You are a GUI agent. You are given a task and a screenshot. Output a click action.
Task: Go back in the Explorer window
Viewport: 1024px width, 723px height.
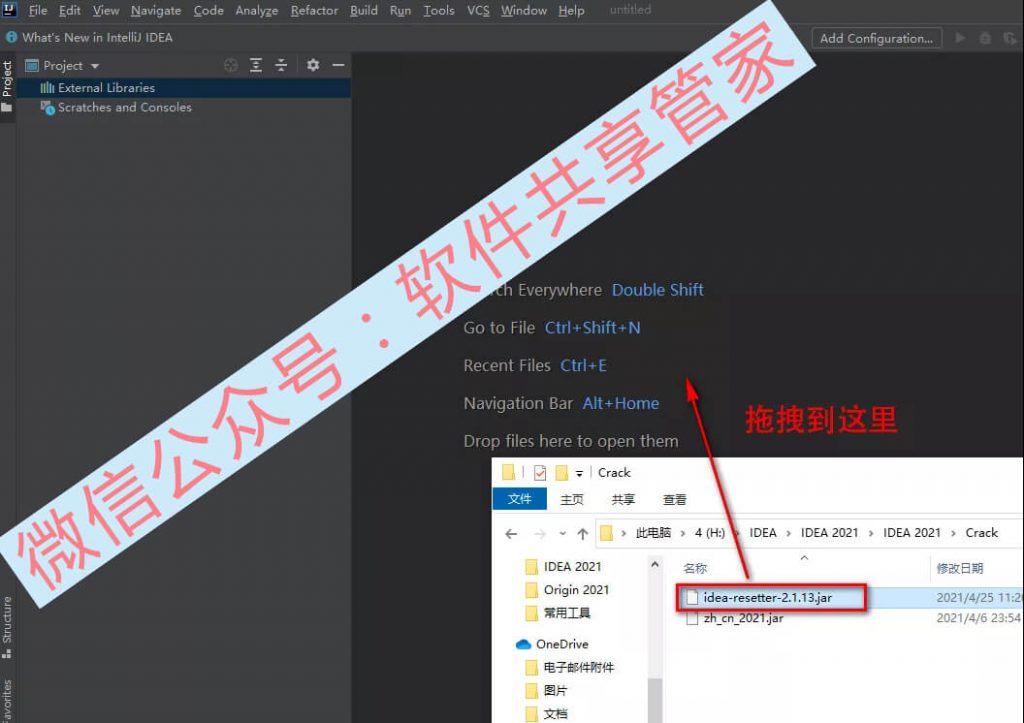click(511, 534)
